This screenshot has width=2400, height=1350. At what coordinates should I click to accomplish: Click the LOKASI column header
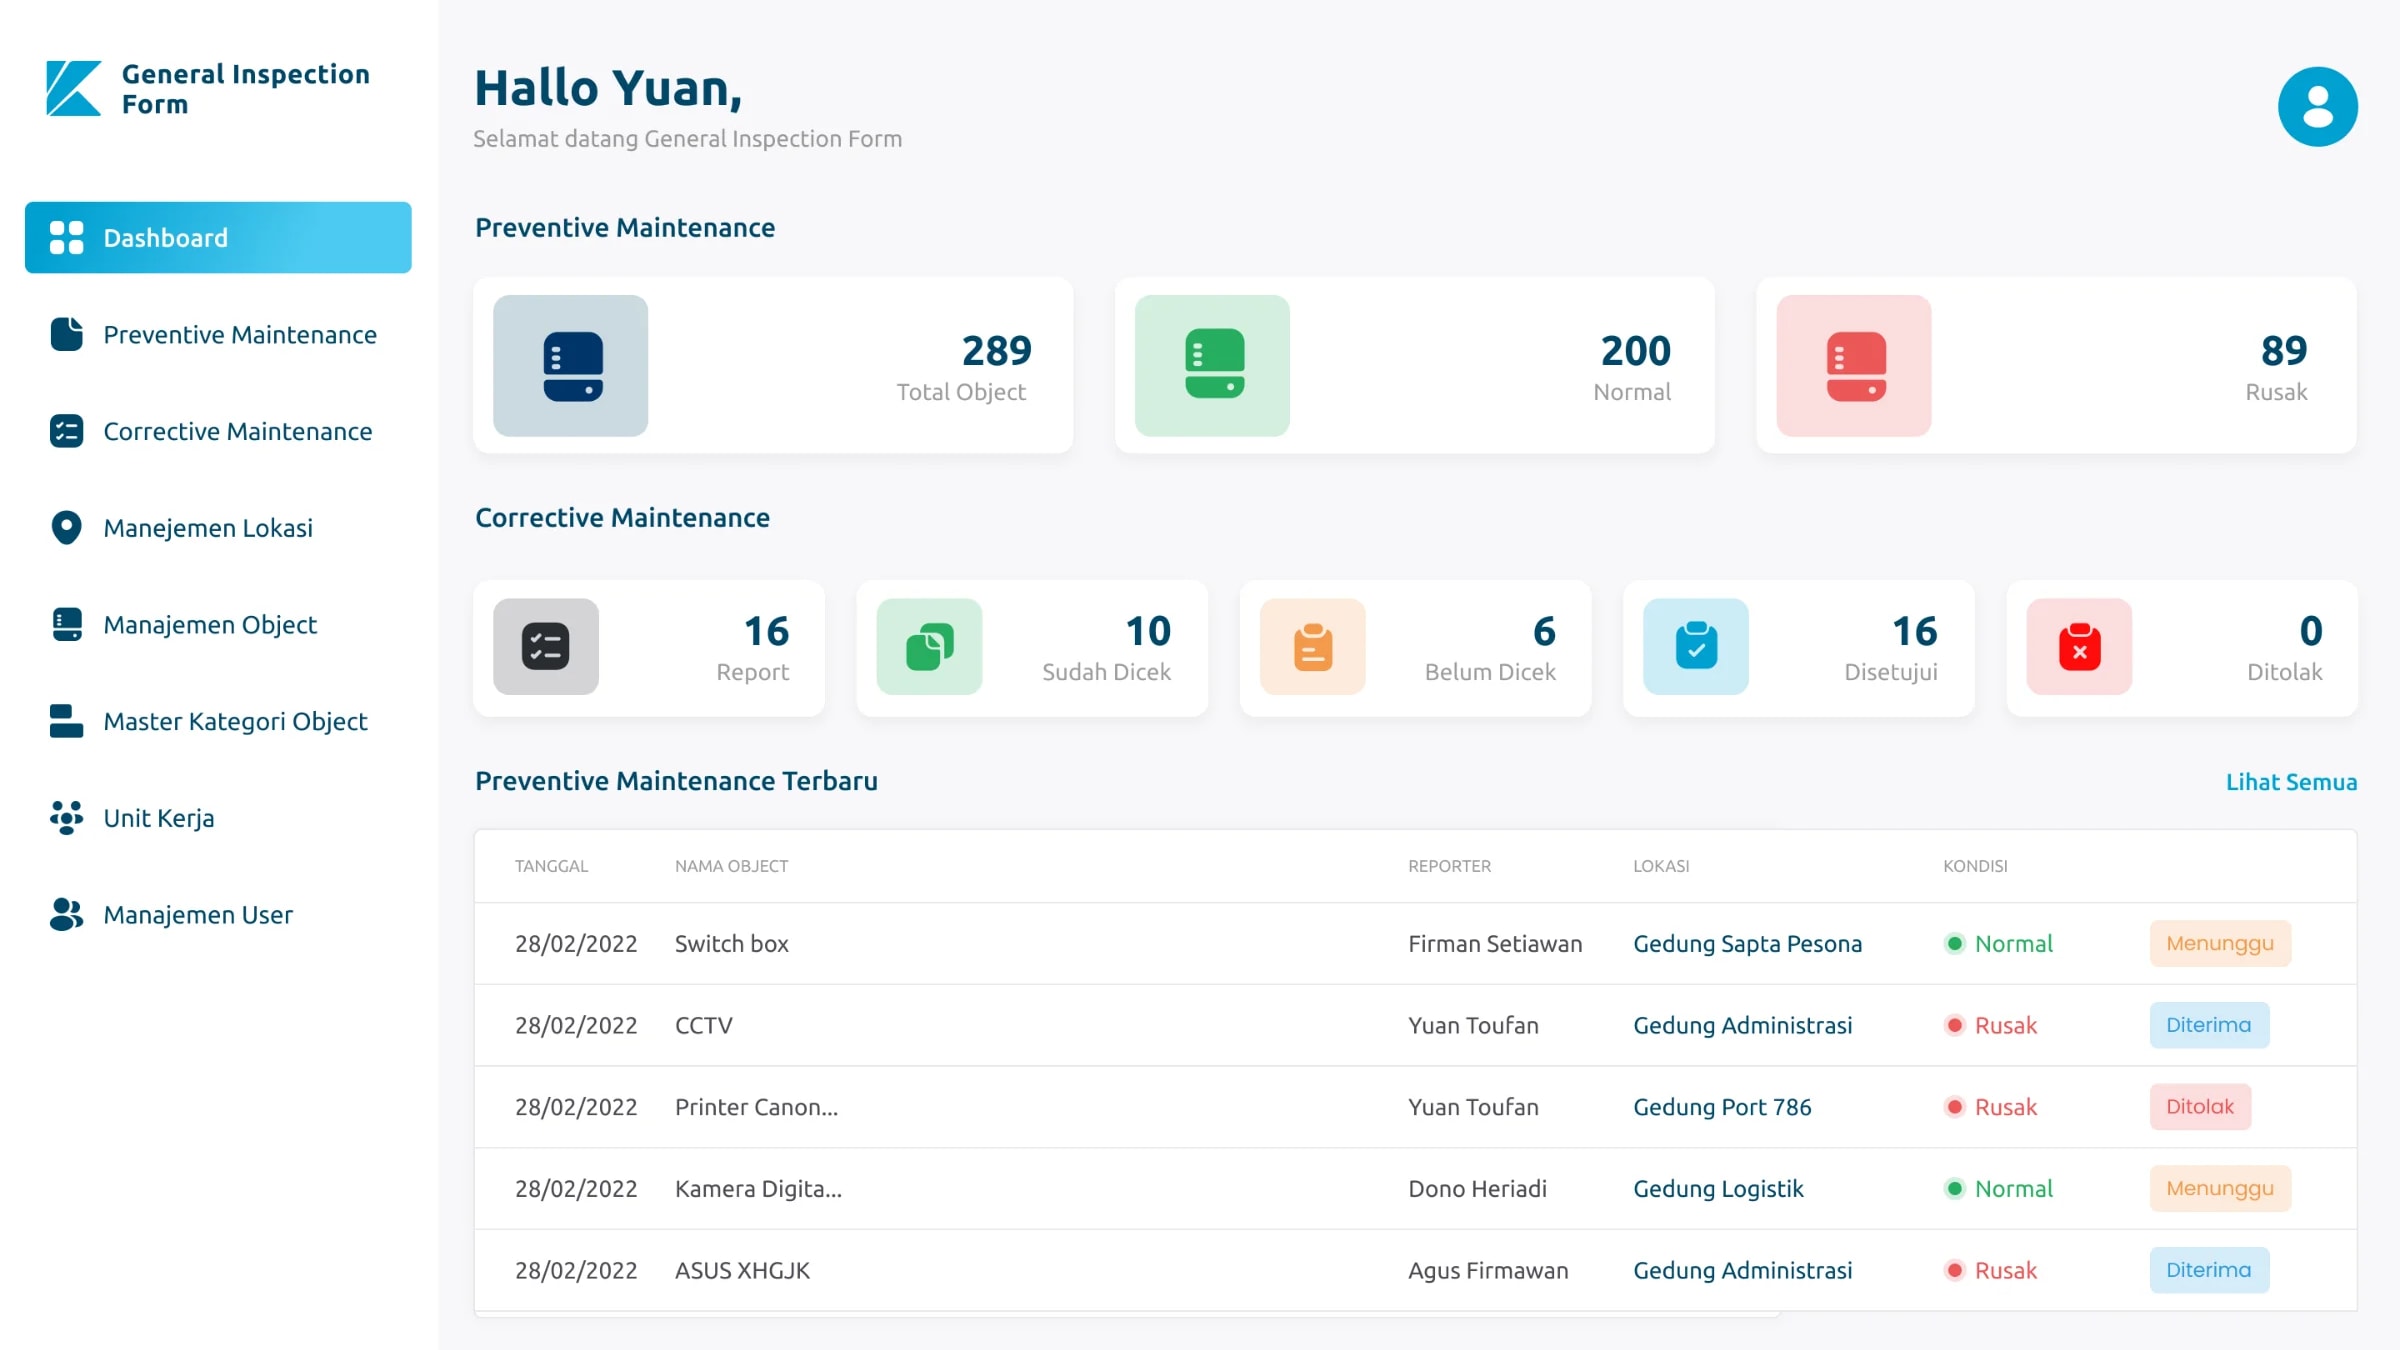[x=1661, y=867]
